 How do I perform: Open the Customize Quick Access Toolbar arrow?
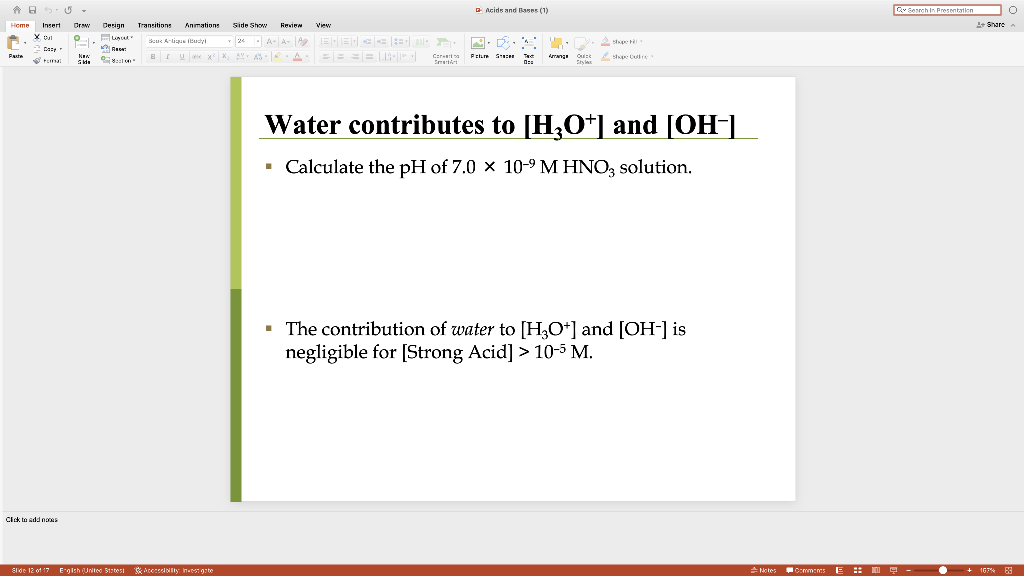(x=84, y=10)
